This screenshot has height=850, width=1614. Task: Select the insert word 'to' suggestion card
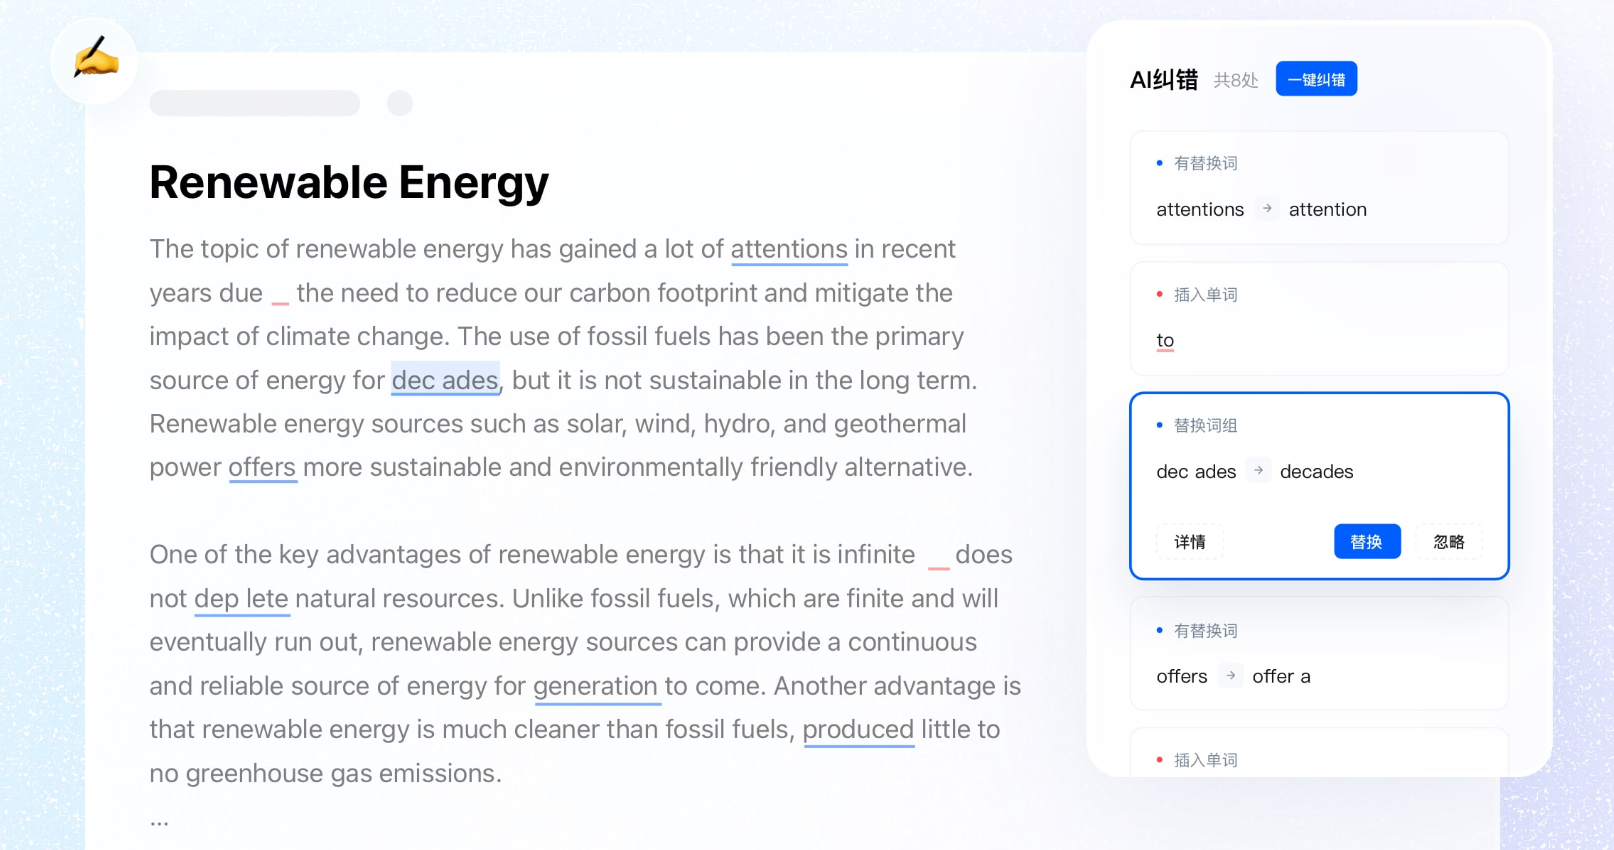[1318, 319]
